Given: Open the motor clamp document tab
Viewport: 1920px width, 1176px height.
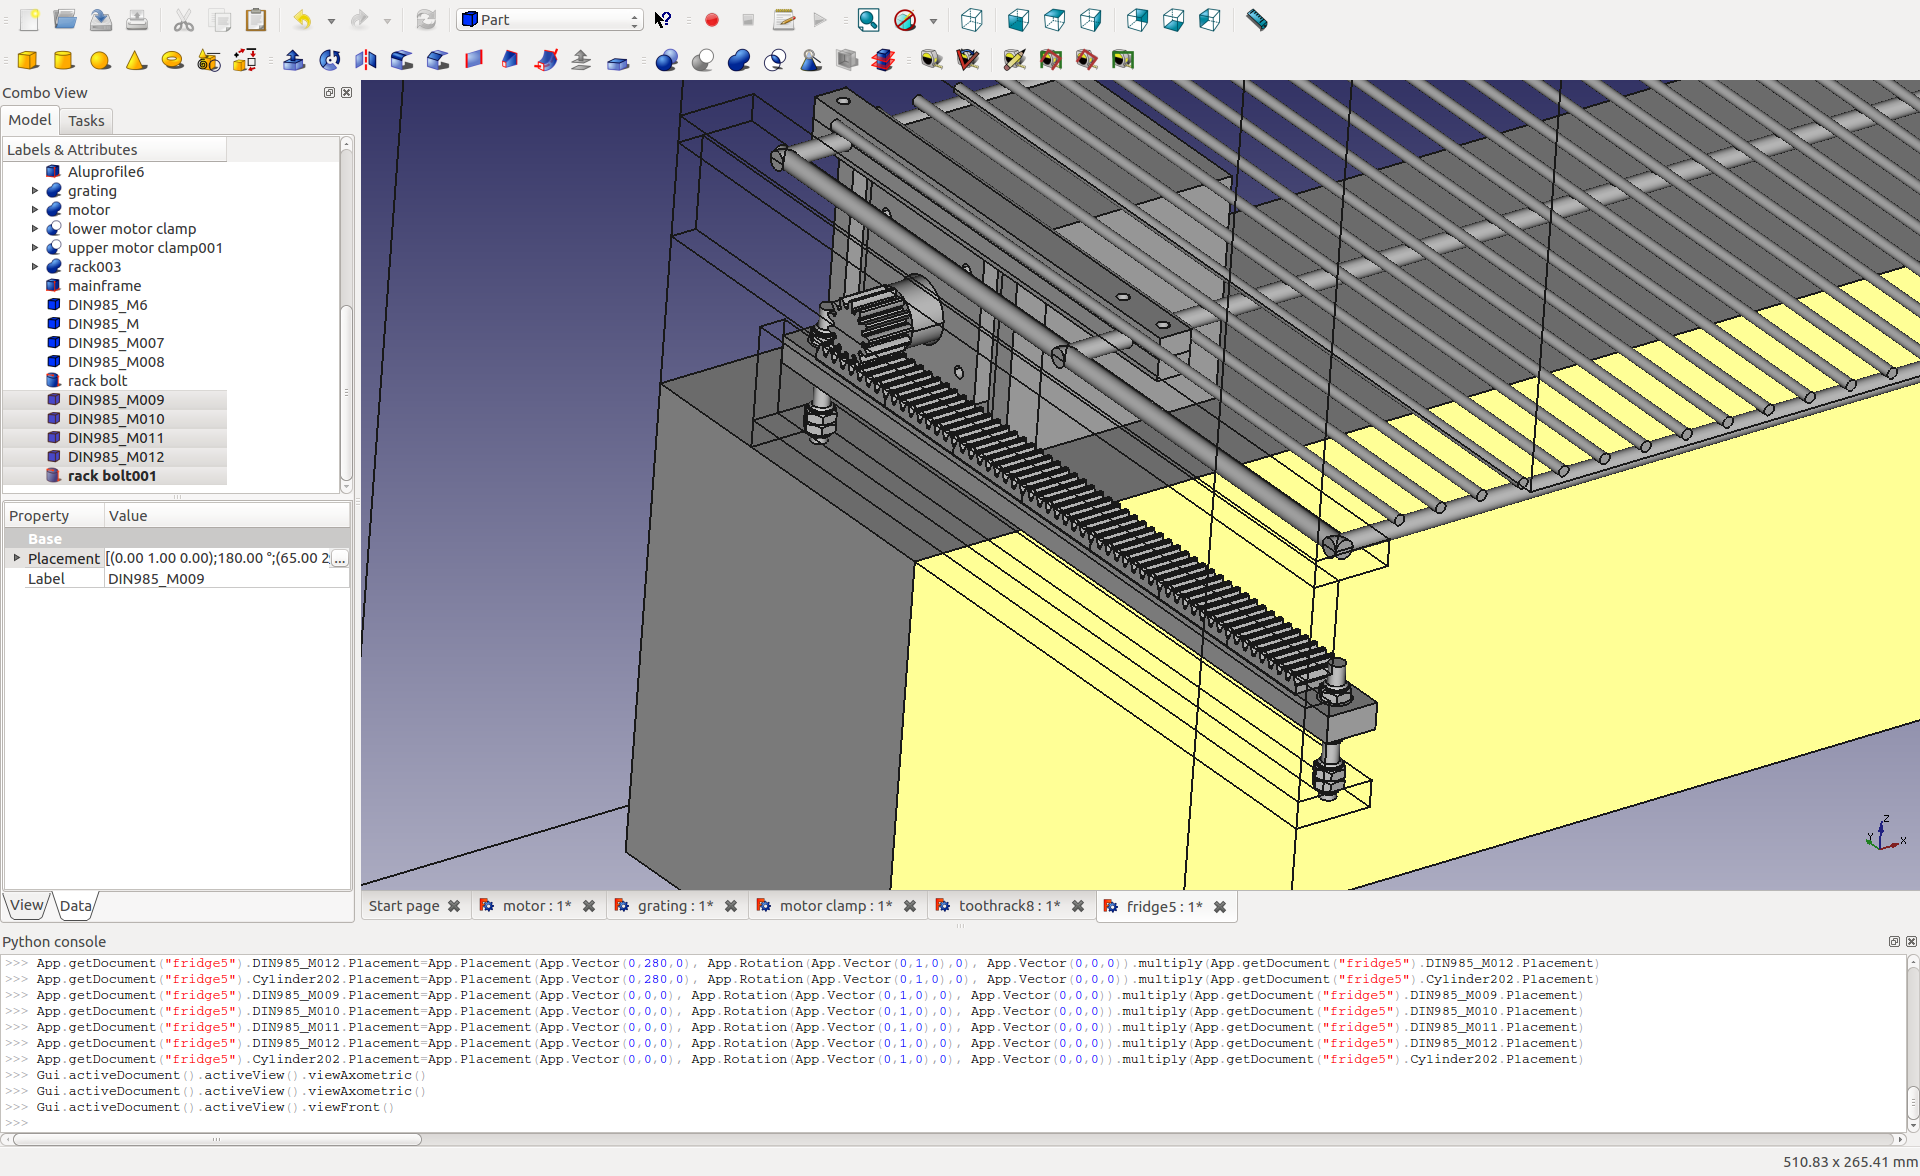Looking at the screenshot, I should click(834, 906).
